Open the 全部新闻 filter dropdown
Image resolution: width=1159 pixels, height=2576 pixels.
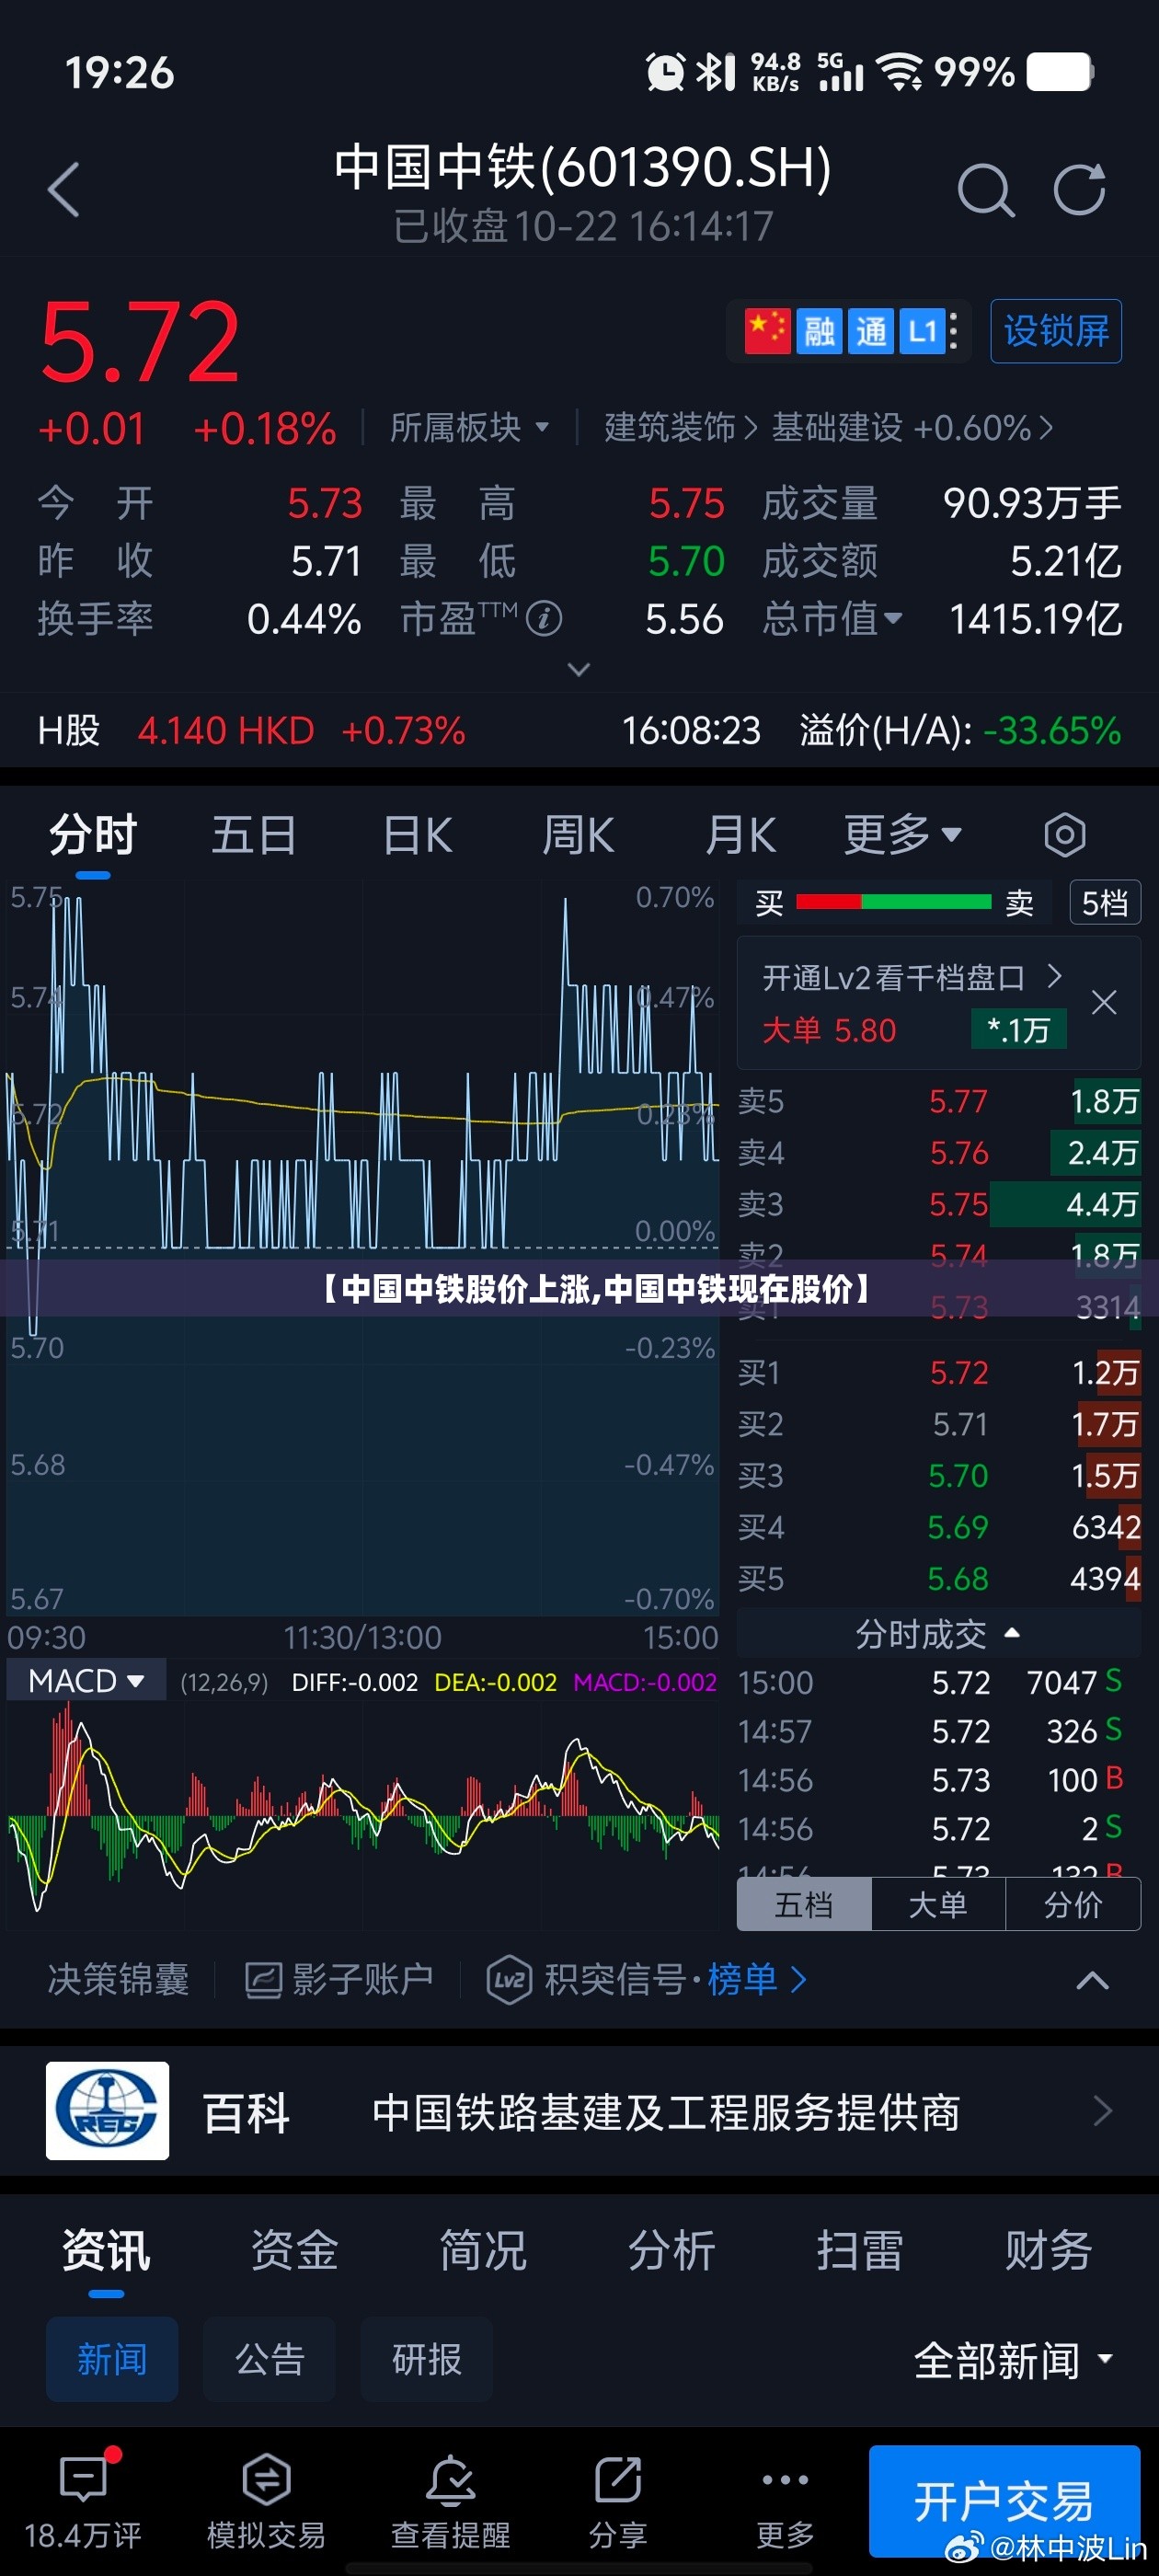tap(1014, 2359)
